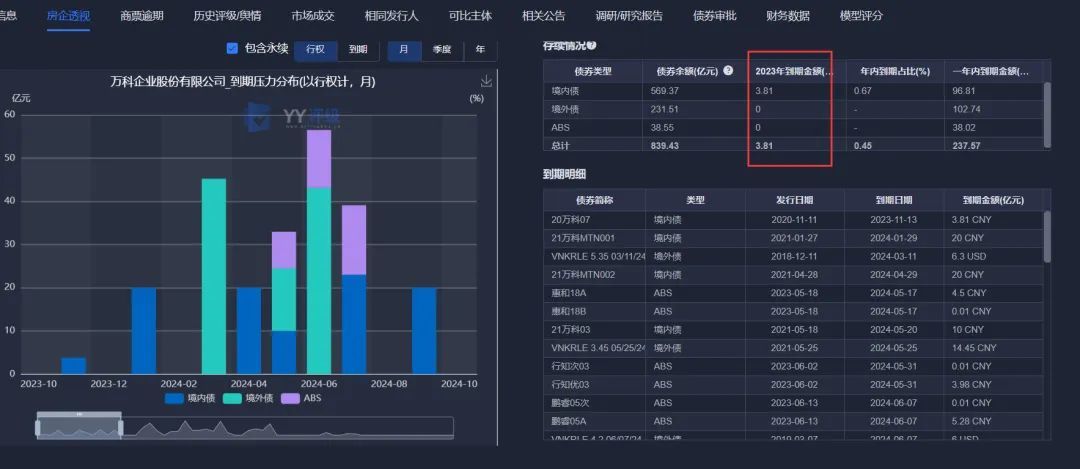Select bond 鹏睿05次

coord(570,402)
